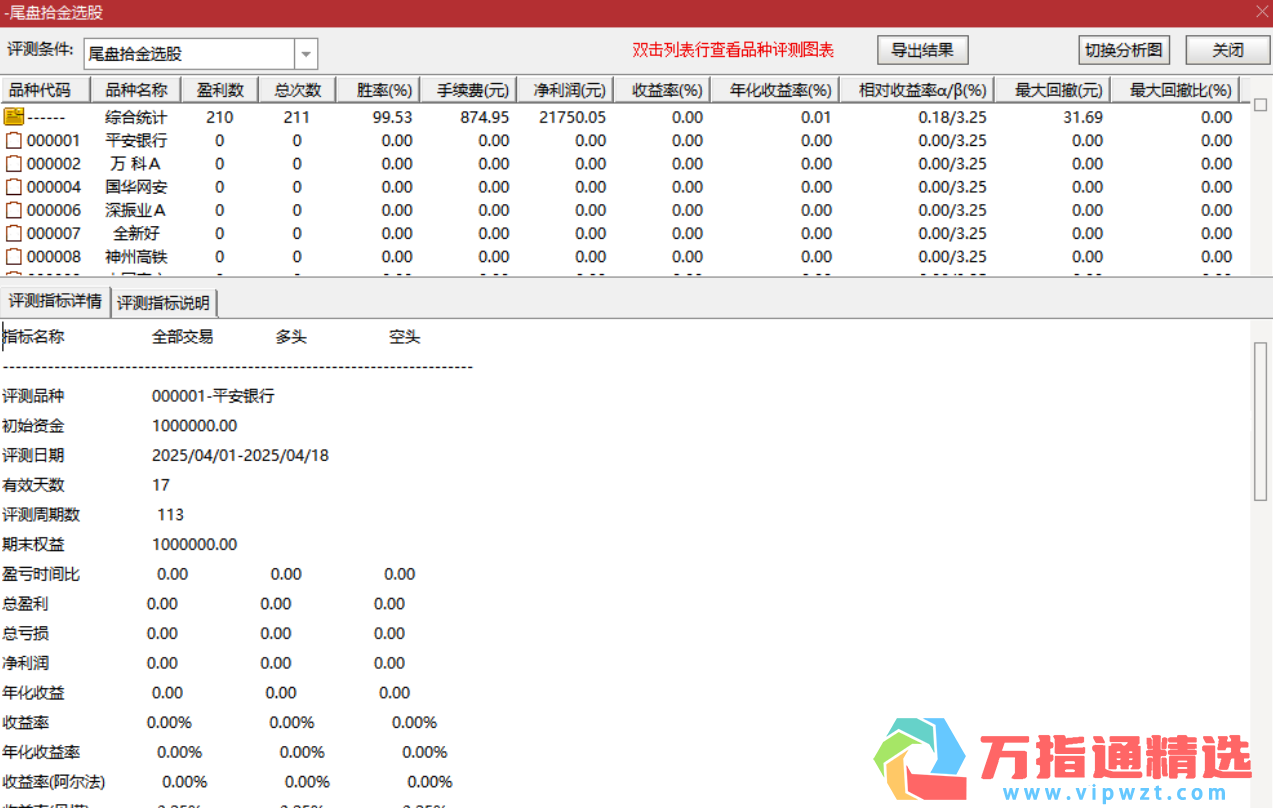Click the document icon beside 000001

click(14, 141)
